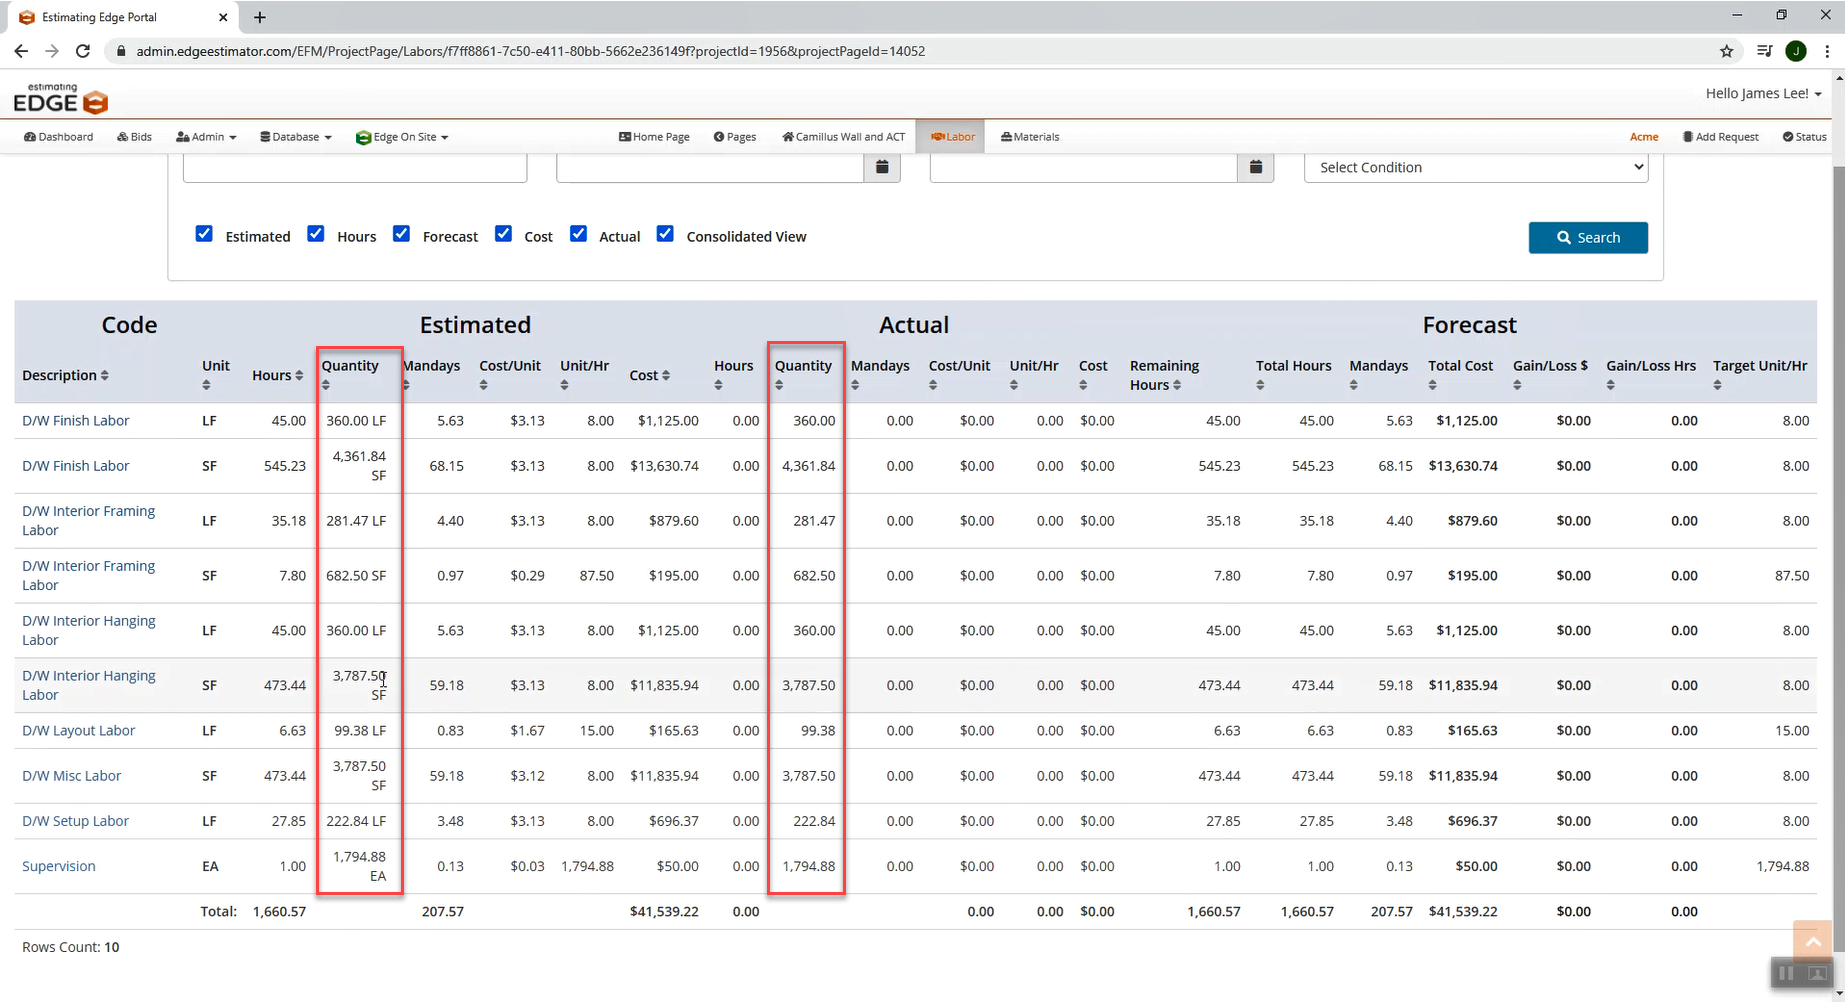Viewport: 1845px width, 1002px height.
Task: Expand the Admin menu dropdown
Action: pyautogui.click(x=206, y=137)
